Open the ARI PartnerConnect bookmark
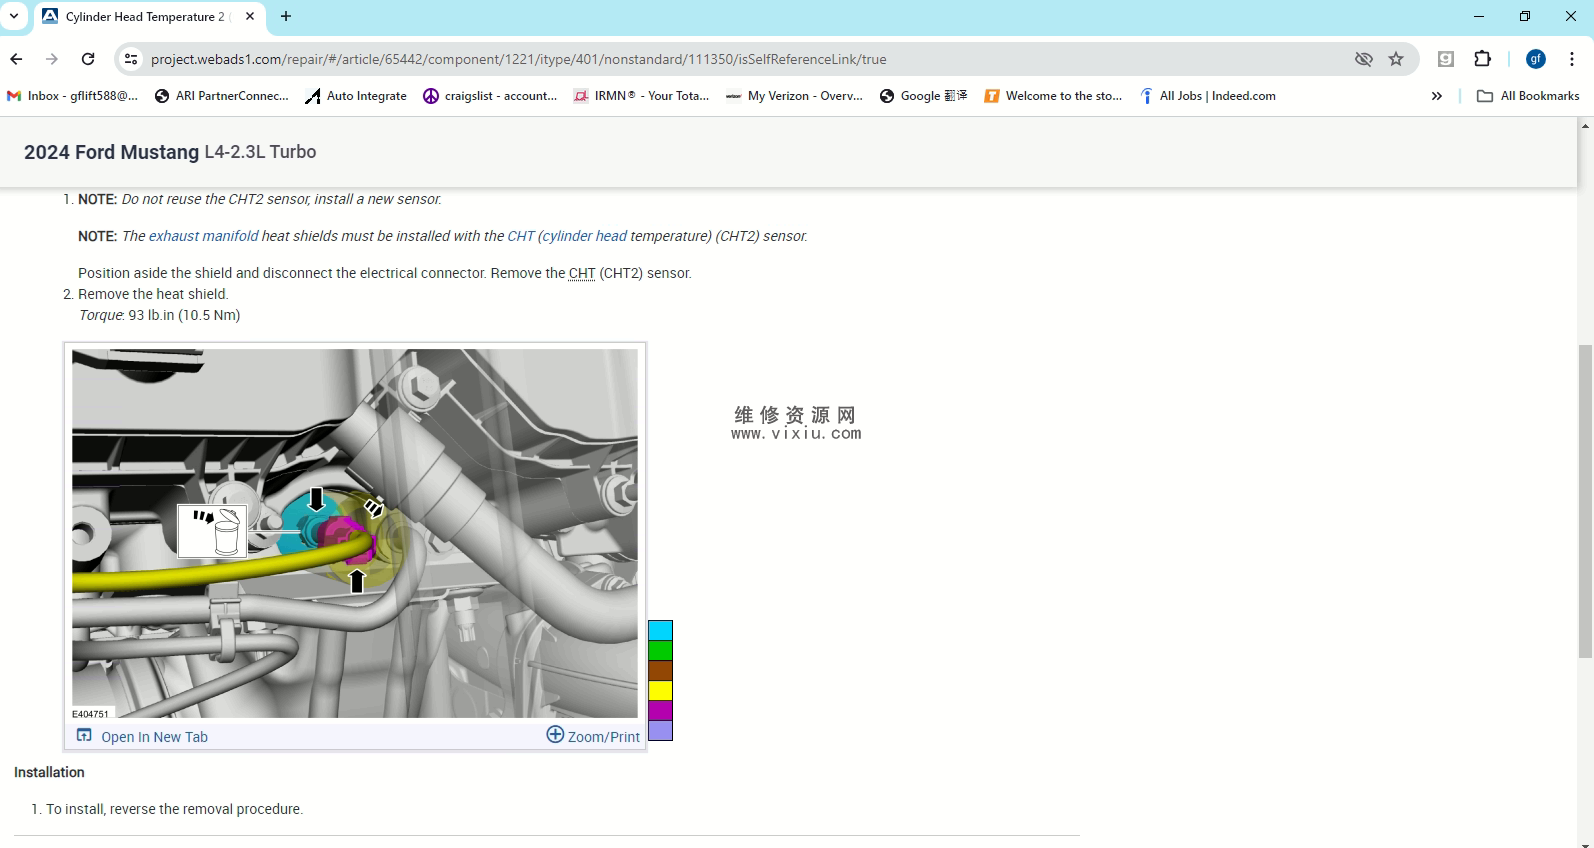The width and height of the screenshot is (1594, 848). click(221, 96)
